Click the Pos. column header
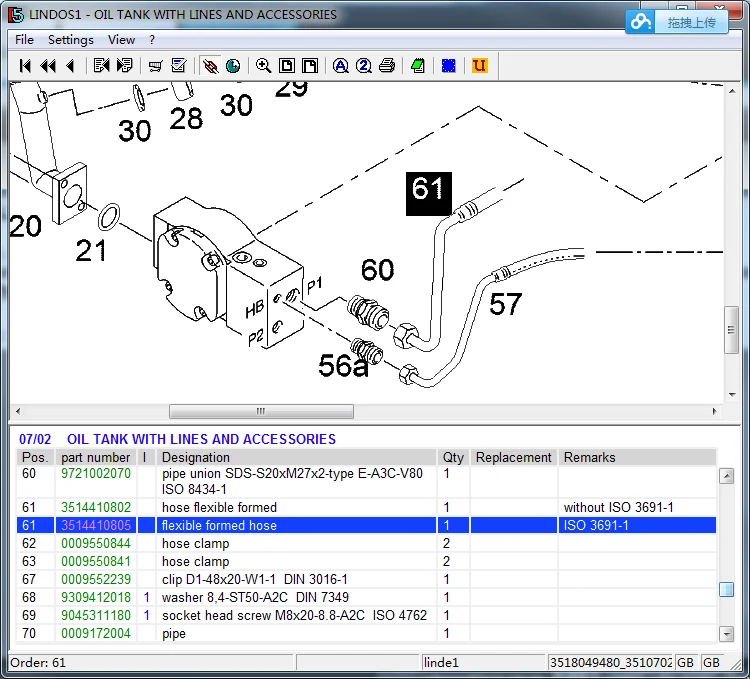This screenshot has width=750, height=679. point(35,458)
